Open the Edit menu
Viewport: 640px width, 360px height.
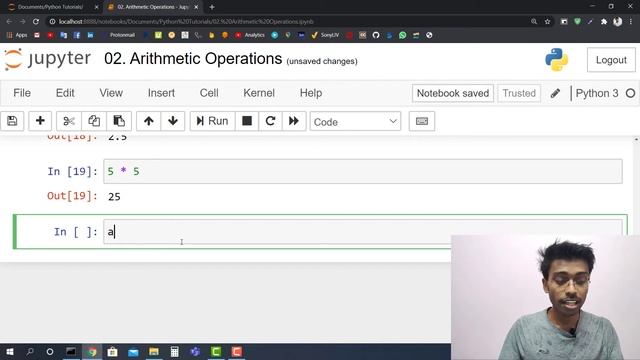point(65,93)
